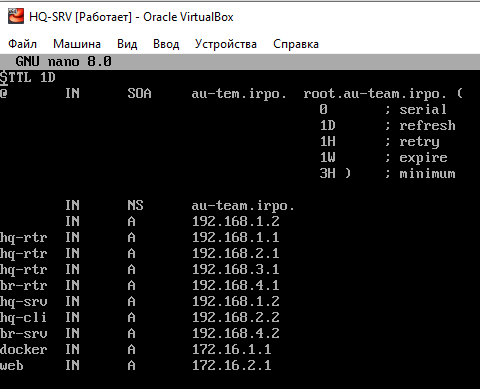Click the serial value 0
The width and height of the screenshot is (480, 389).
pyautogui.click(x=323, y=109)
